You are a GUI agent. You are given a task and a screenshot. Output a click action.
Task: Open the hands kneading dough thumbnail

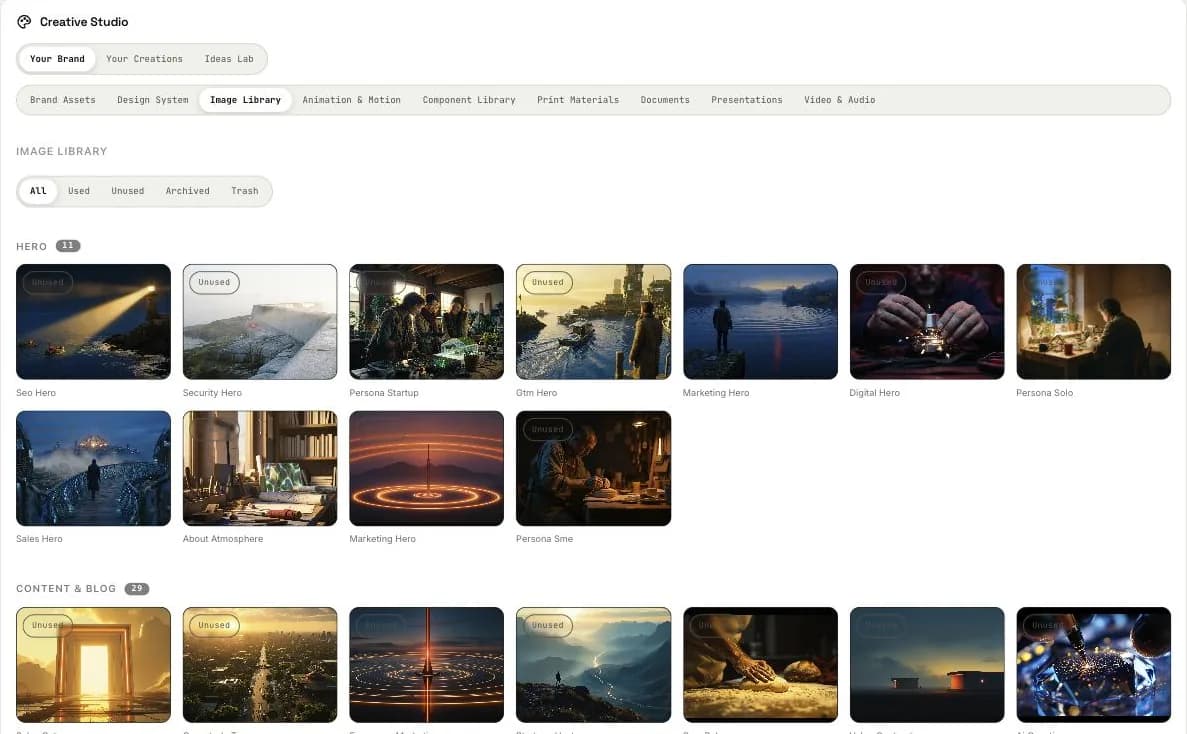[x=760, y=664]
